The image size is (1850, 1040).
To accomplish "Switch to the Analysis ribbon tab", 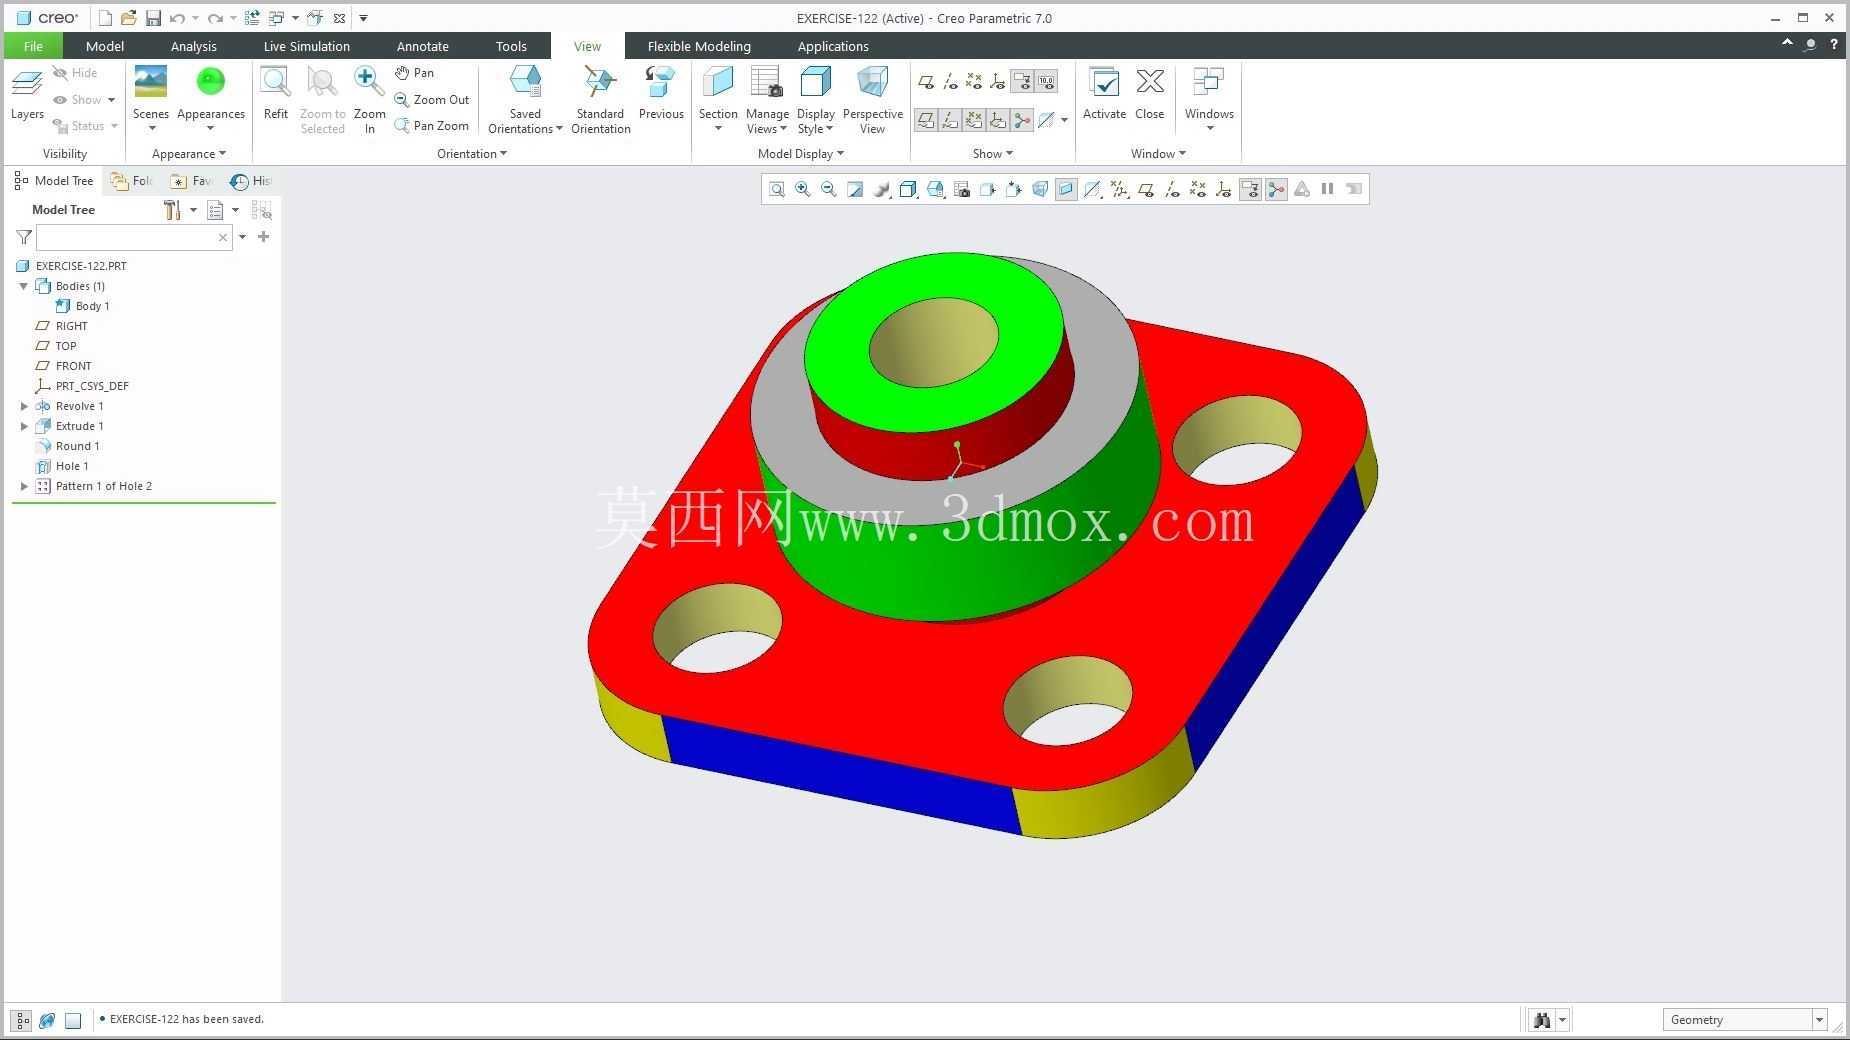I will pos(194,46).
